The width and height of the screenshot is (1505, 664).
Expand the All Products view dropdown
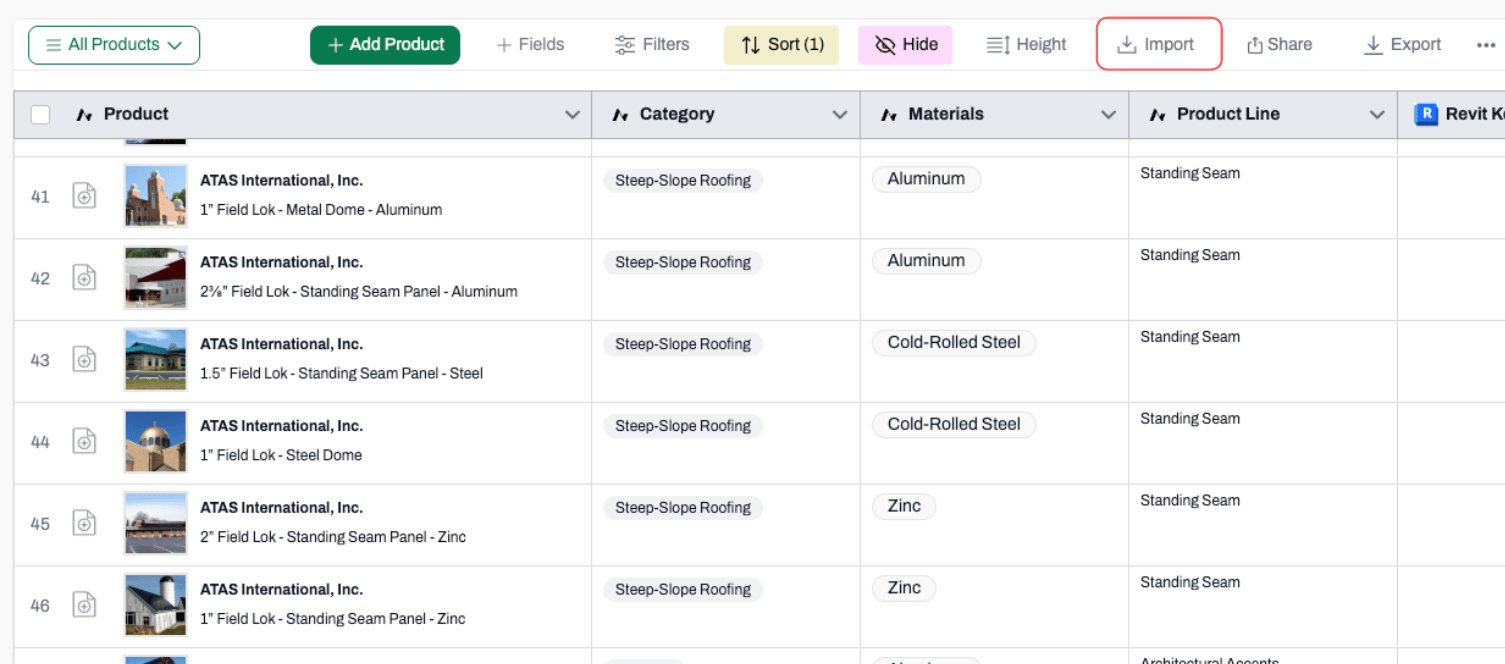tap(114, 45)
